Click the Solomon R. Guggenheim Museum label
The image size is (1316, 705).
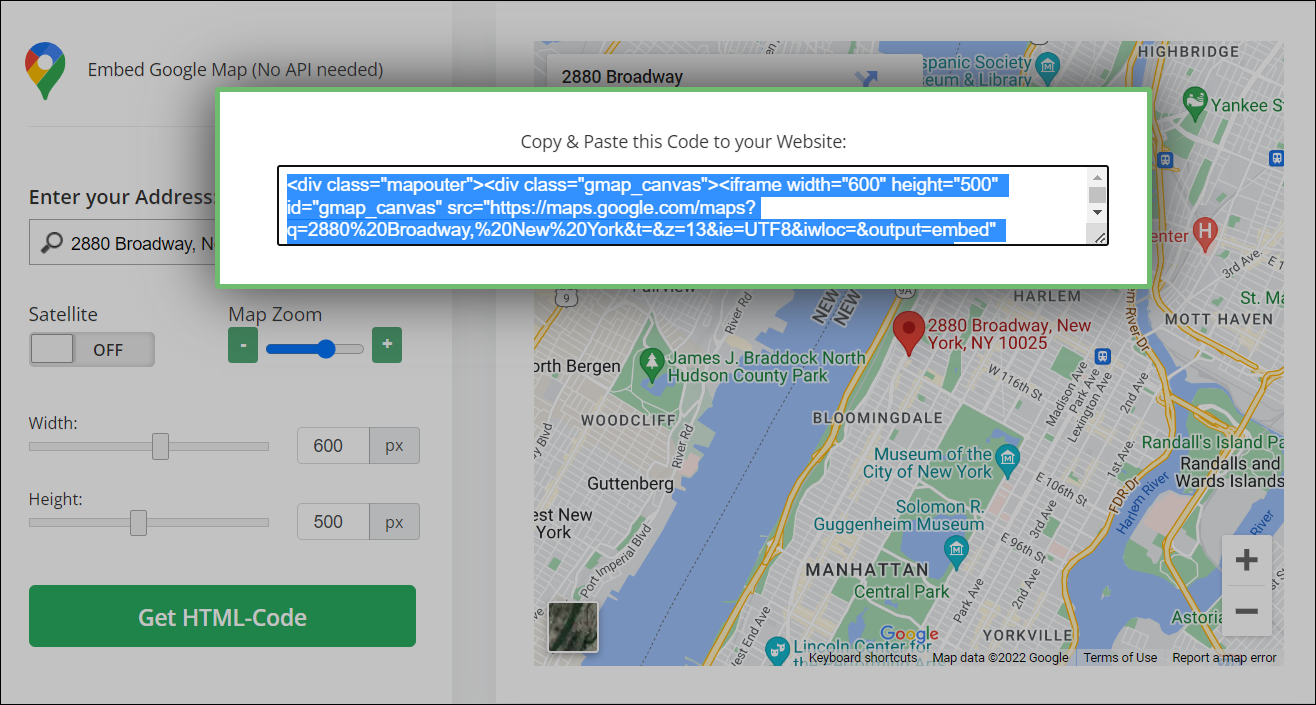[899, 515]
